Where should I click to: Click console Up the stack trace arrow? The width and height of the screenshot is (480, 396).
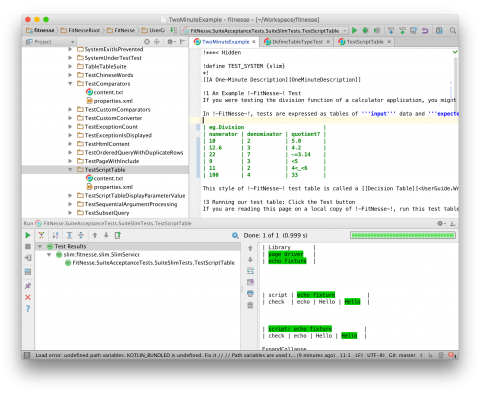[250, 248]
